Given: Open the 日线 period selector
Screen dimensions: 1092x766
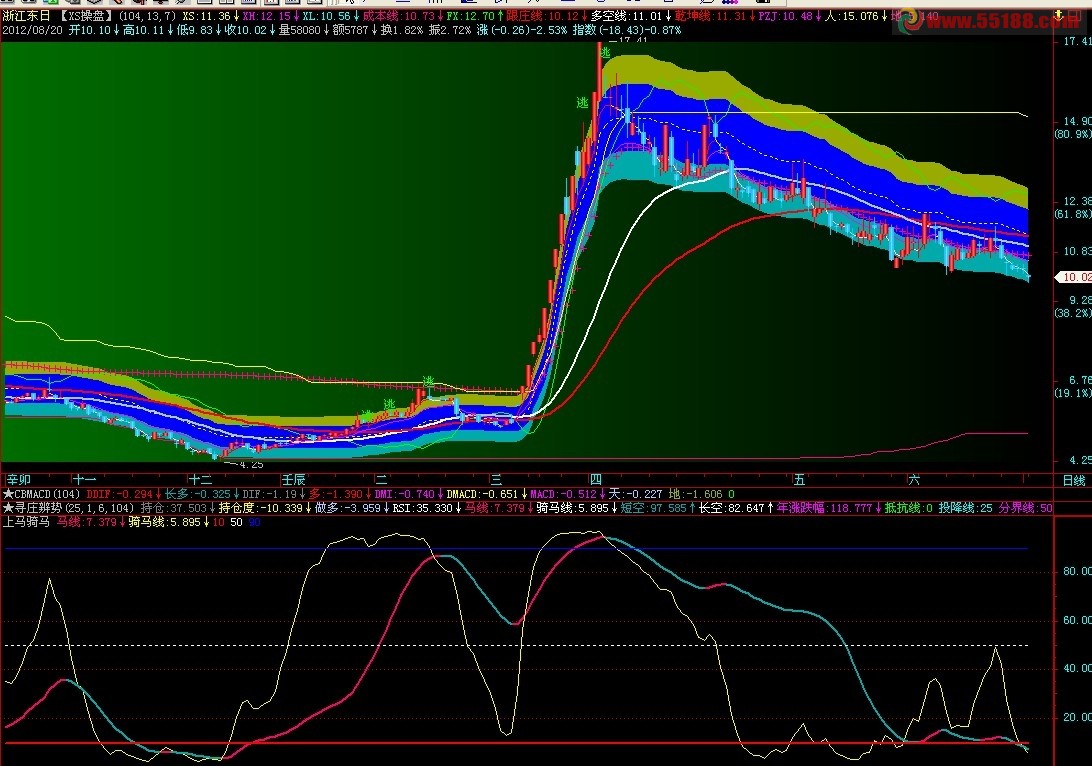Looking at the screenshot, I should [x=1073, y=480].
